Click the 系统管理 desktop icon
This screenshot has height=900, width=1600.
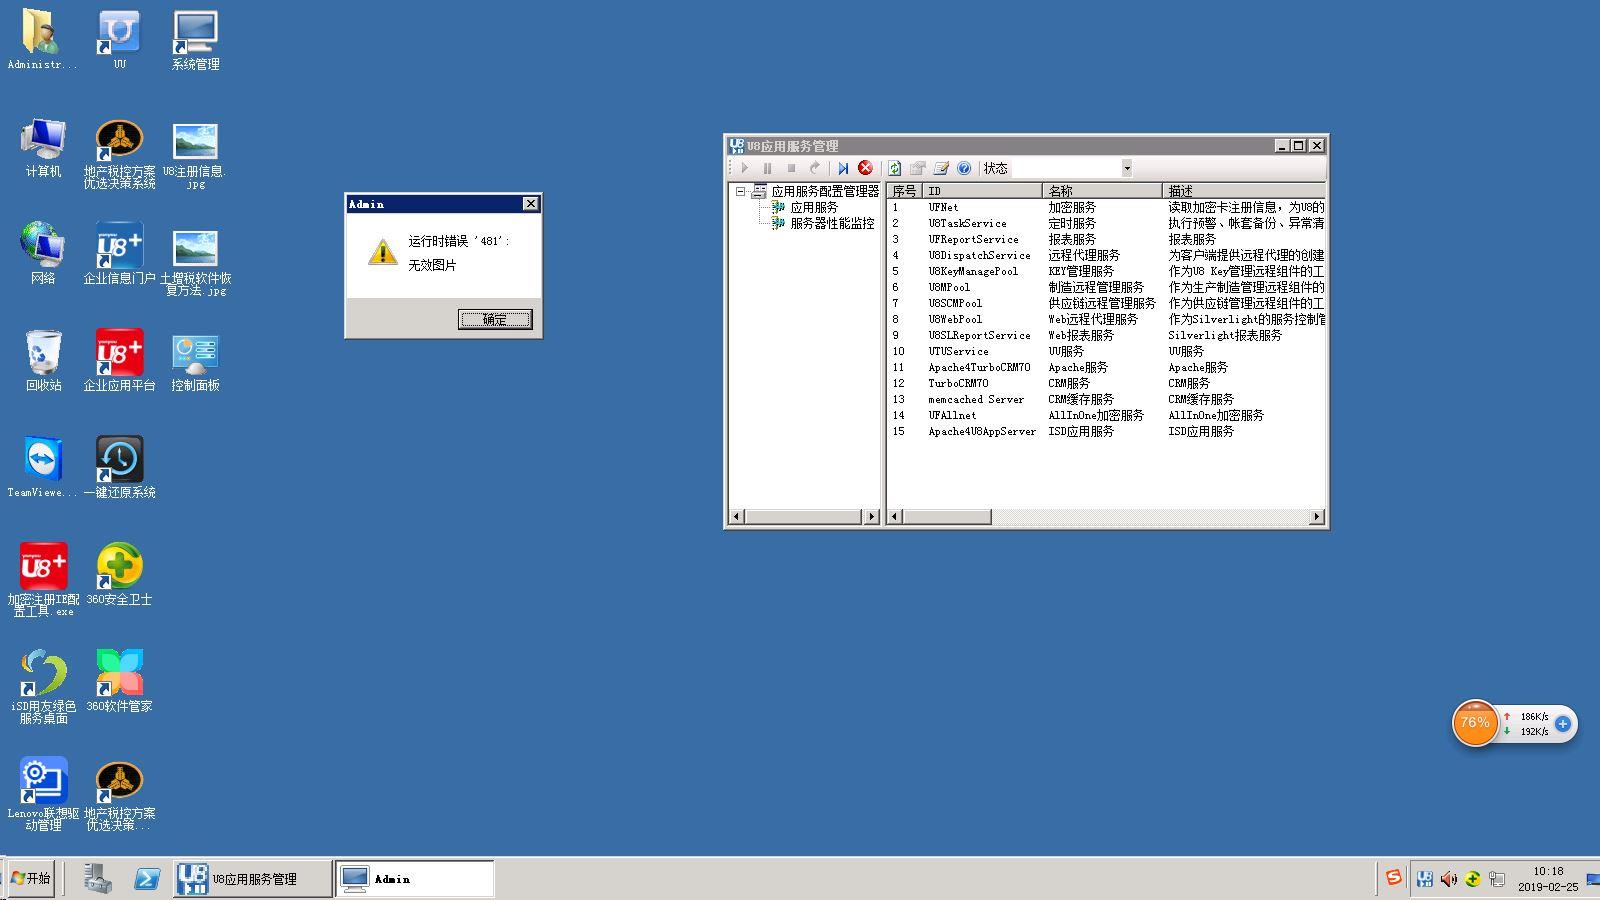[x=195, y=40]
